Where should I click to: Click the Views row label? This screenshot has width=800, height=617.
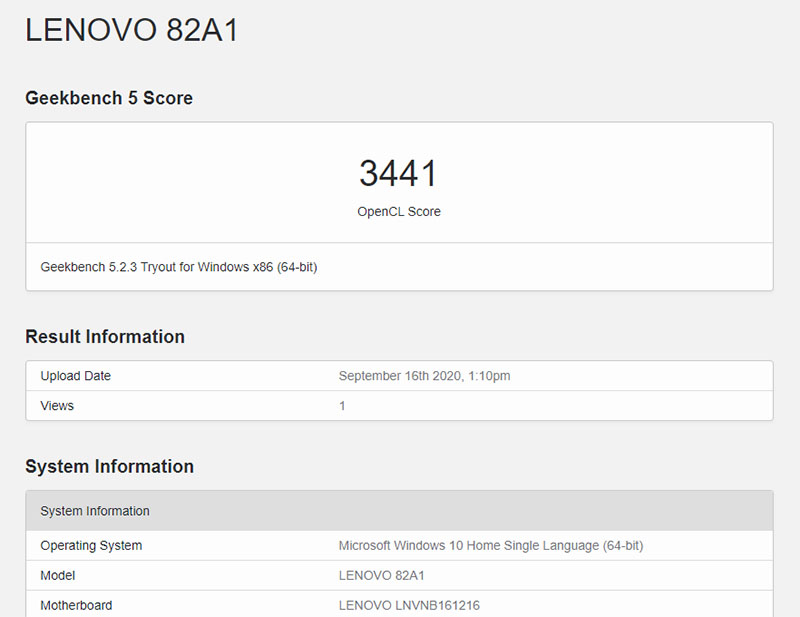point(57,406)
